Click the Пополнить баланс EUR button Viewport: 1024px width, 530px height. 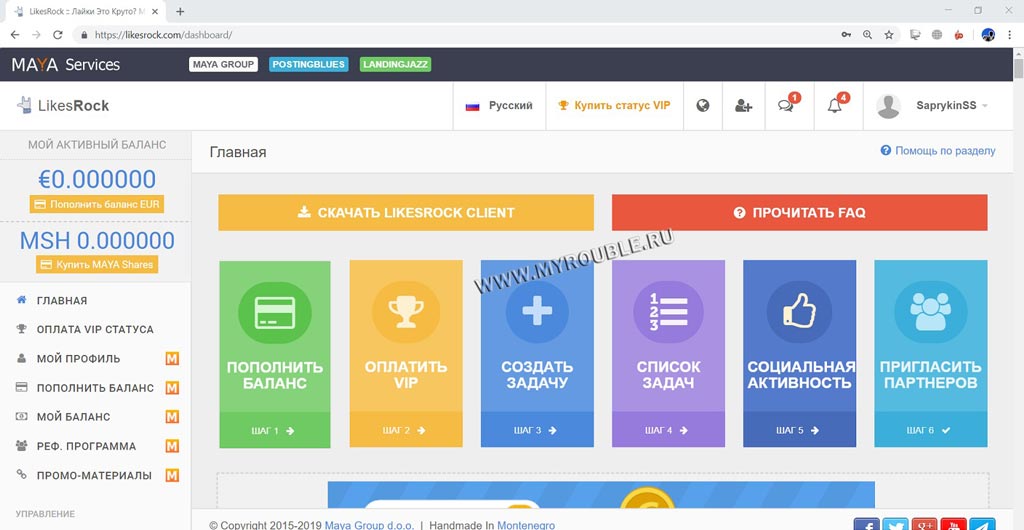coord(96,205)
